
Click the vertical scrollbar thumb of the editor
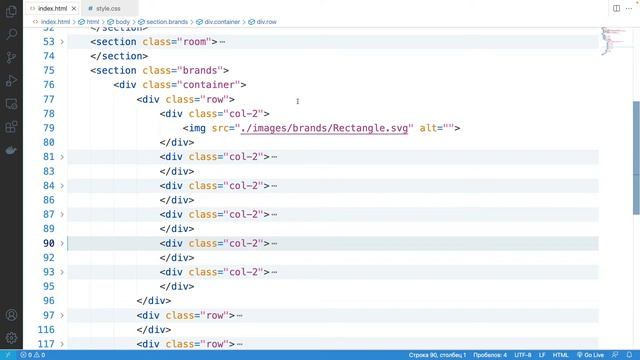click(636, 158)
